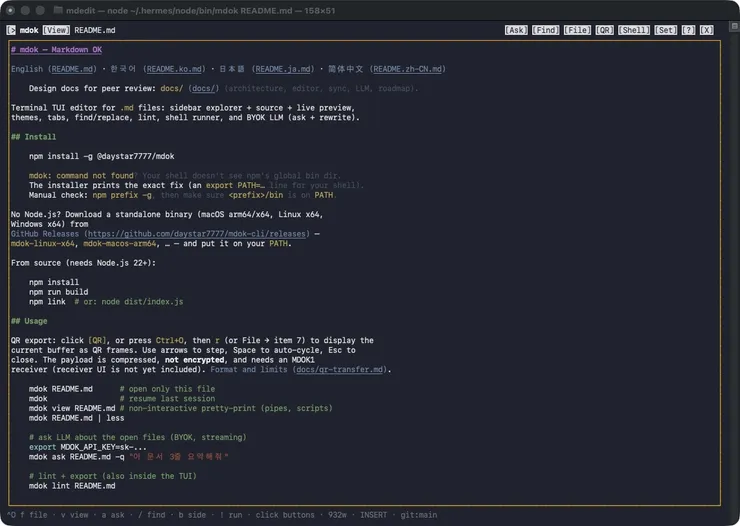Click '! run' hint in status bar

click(231, 515)
